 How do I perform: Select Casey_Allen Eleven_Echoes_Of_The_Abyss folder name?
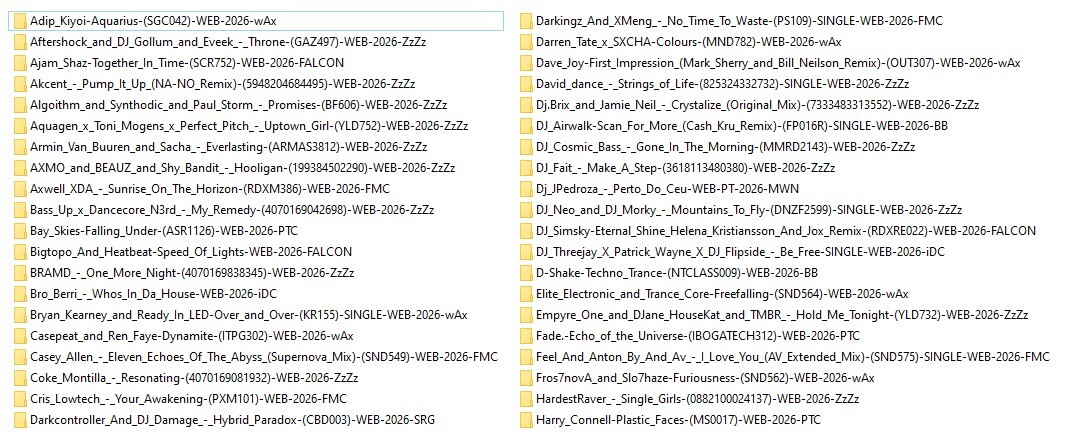264,357
